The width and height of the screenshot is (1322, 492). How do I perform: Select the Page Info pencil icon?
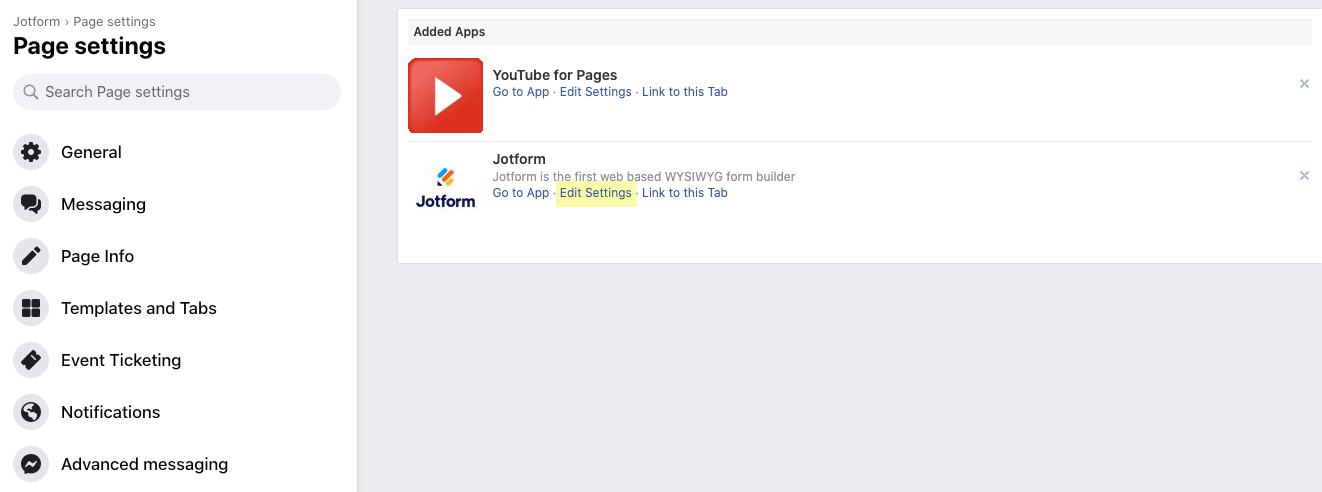click(31, 256)
